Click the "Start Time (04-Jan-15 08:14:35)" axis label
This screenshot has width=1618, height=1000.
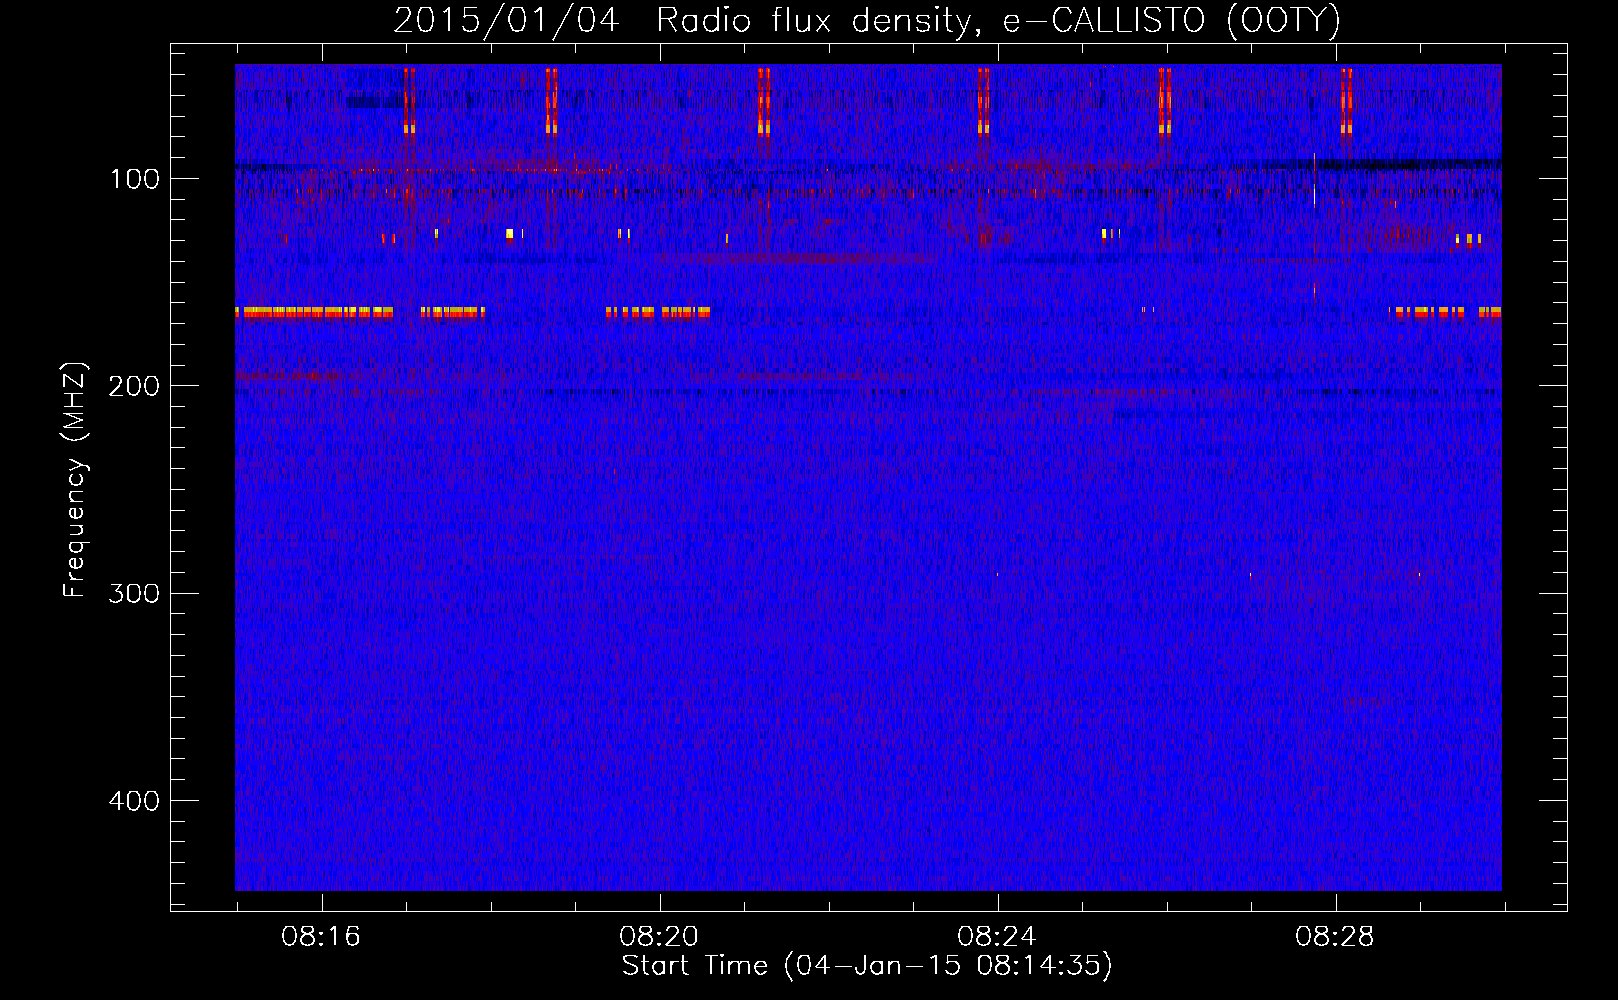(x=867, y=966)
